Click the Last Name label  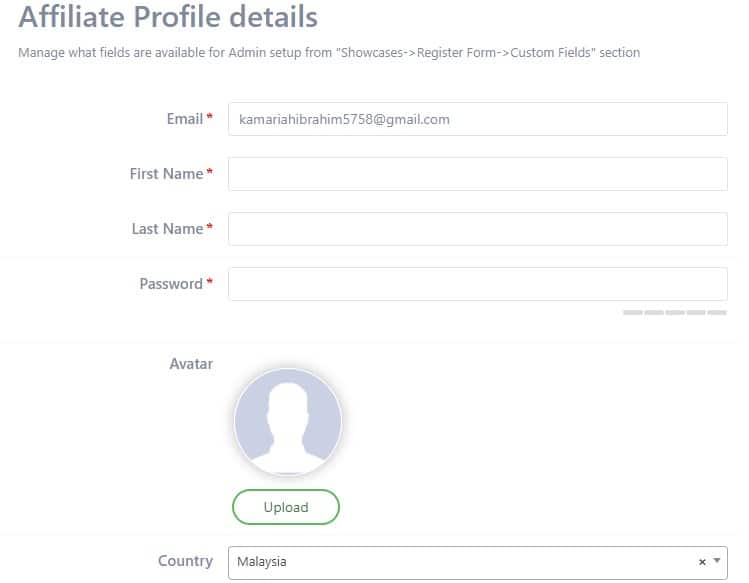[167, 229]
